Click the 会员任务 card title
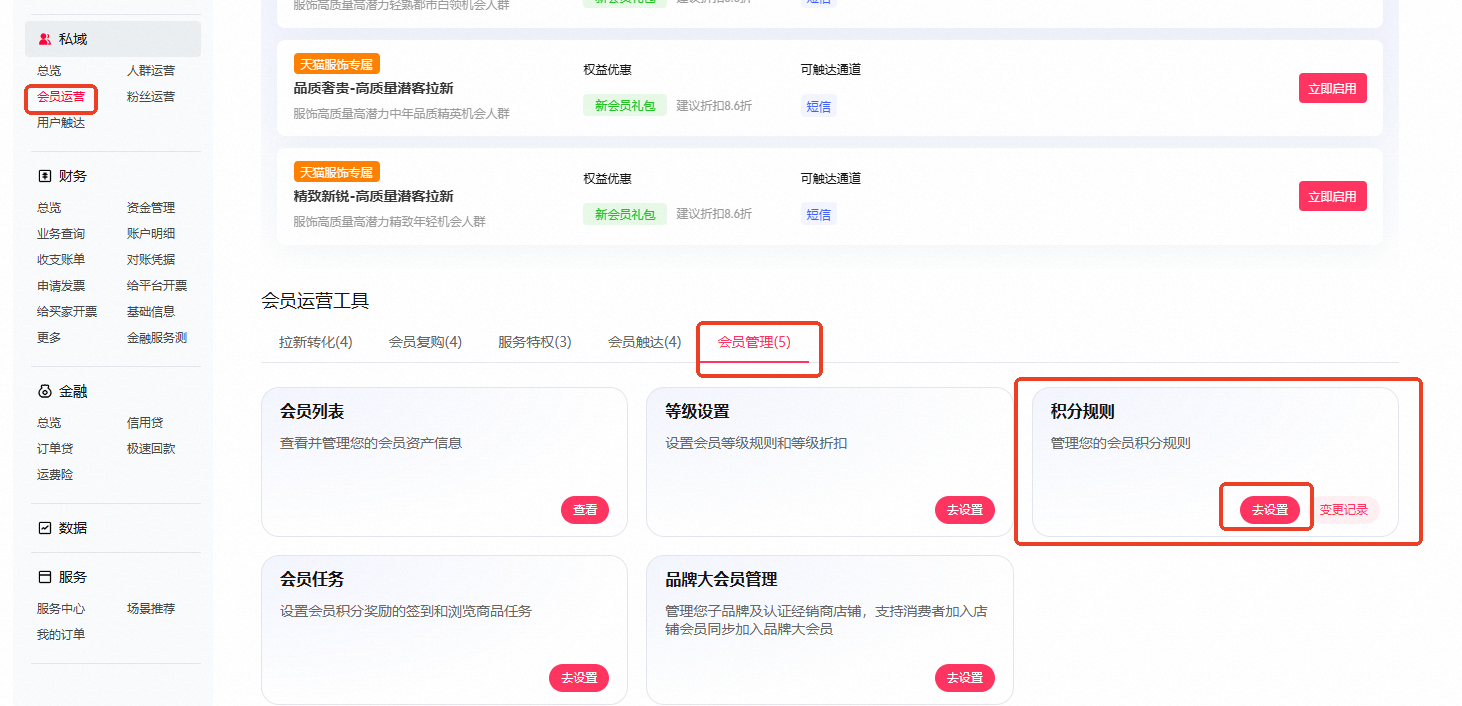The image size is (1462, 706). point(312,580)
